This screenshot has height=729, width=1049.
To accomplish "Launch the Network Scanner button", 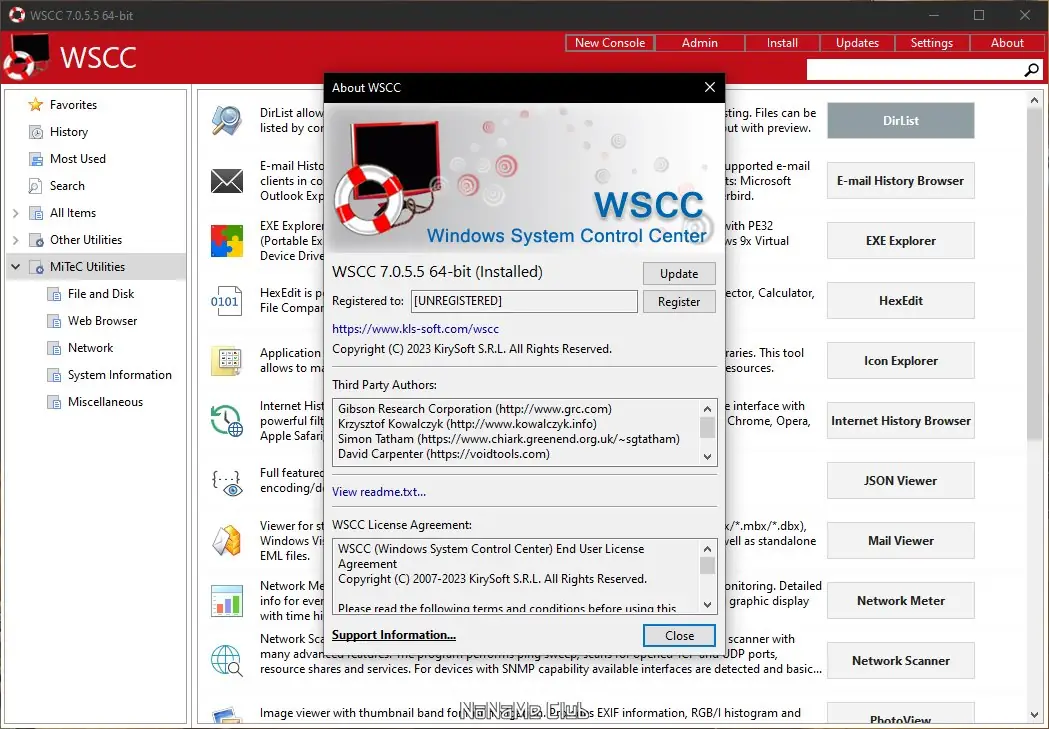I will [900, 661].
